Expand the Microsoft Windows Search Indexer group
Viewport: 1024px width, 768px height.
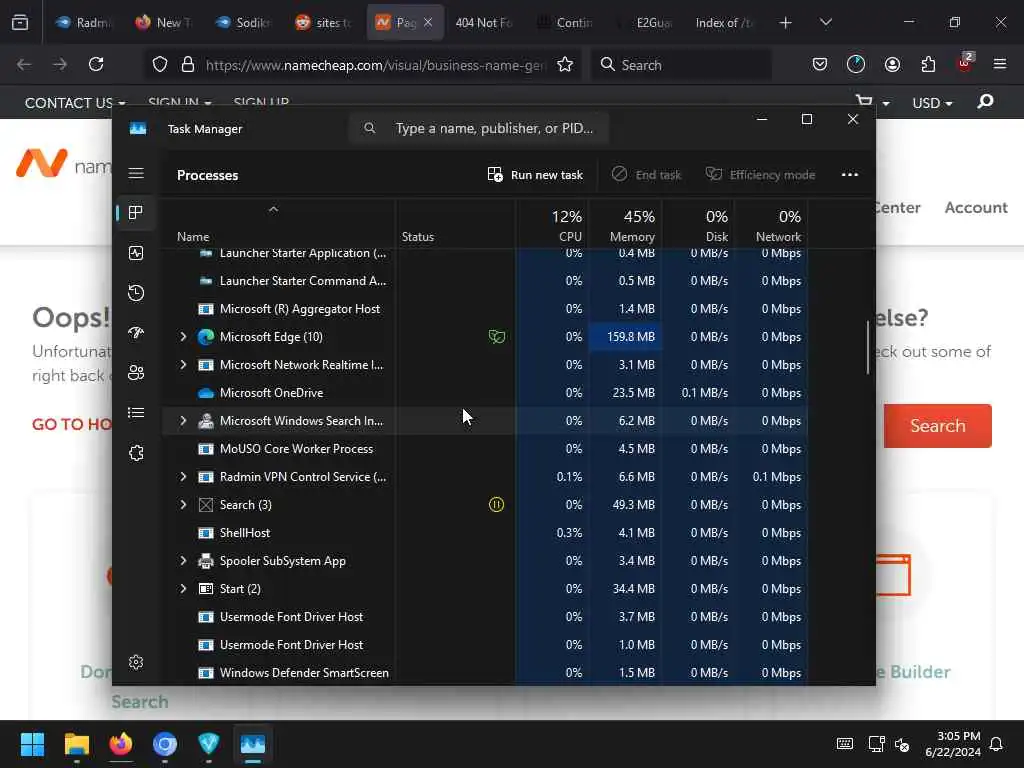pyautogui.click(x=184, y=421)
